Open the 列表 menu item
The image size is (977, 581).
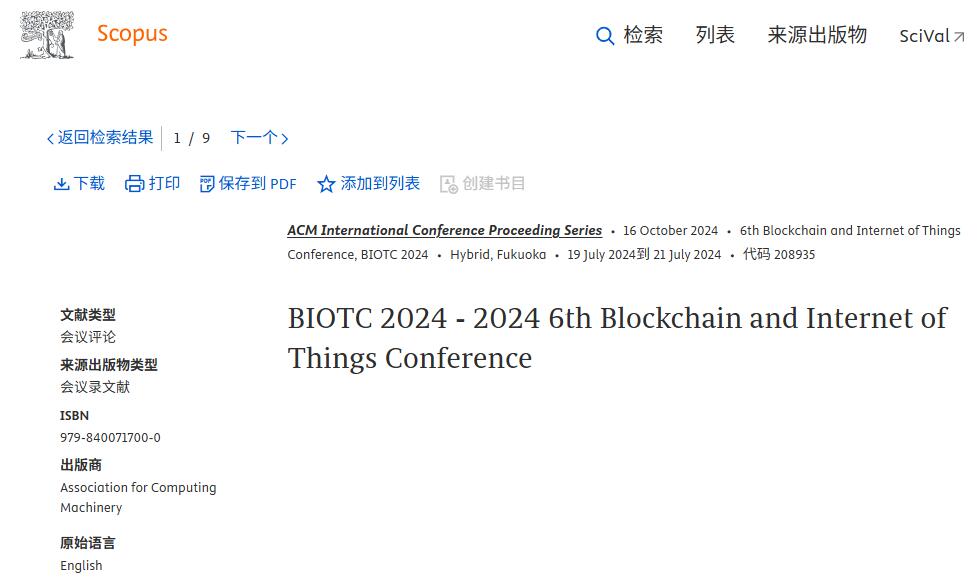pos(715,35)
